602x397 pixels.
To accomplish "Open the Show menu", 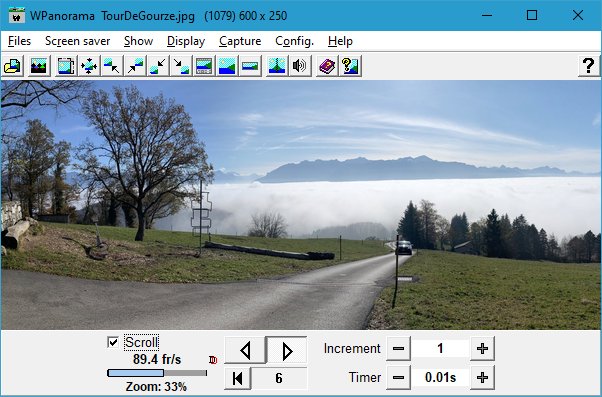I will tap(138, 41).
